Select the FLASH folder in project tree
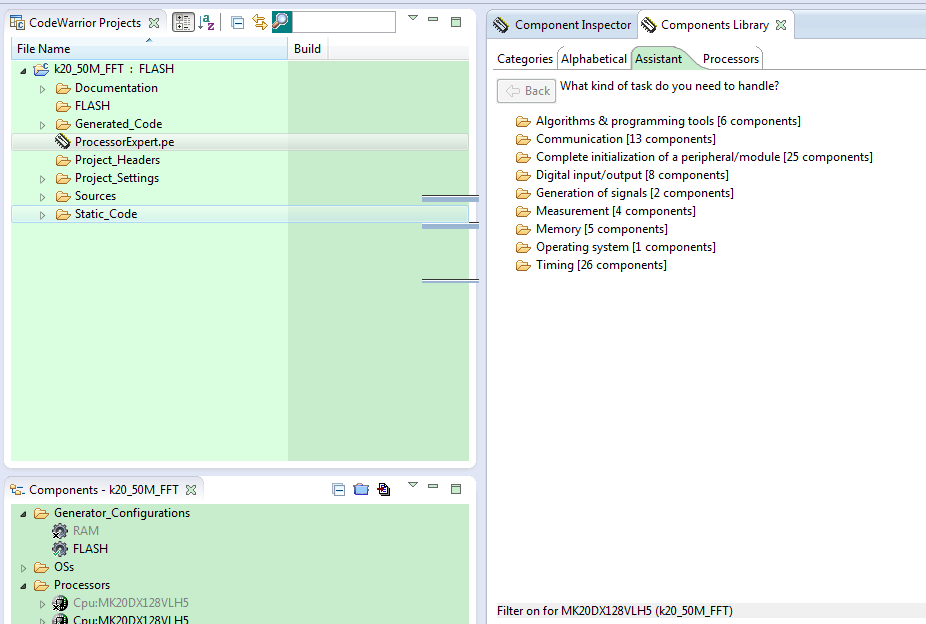 [x=92, y=106]
